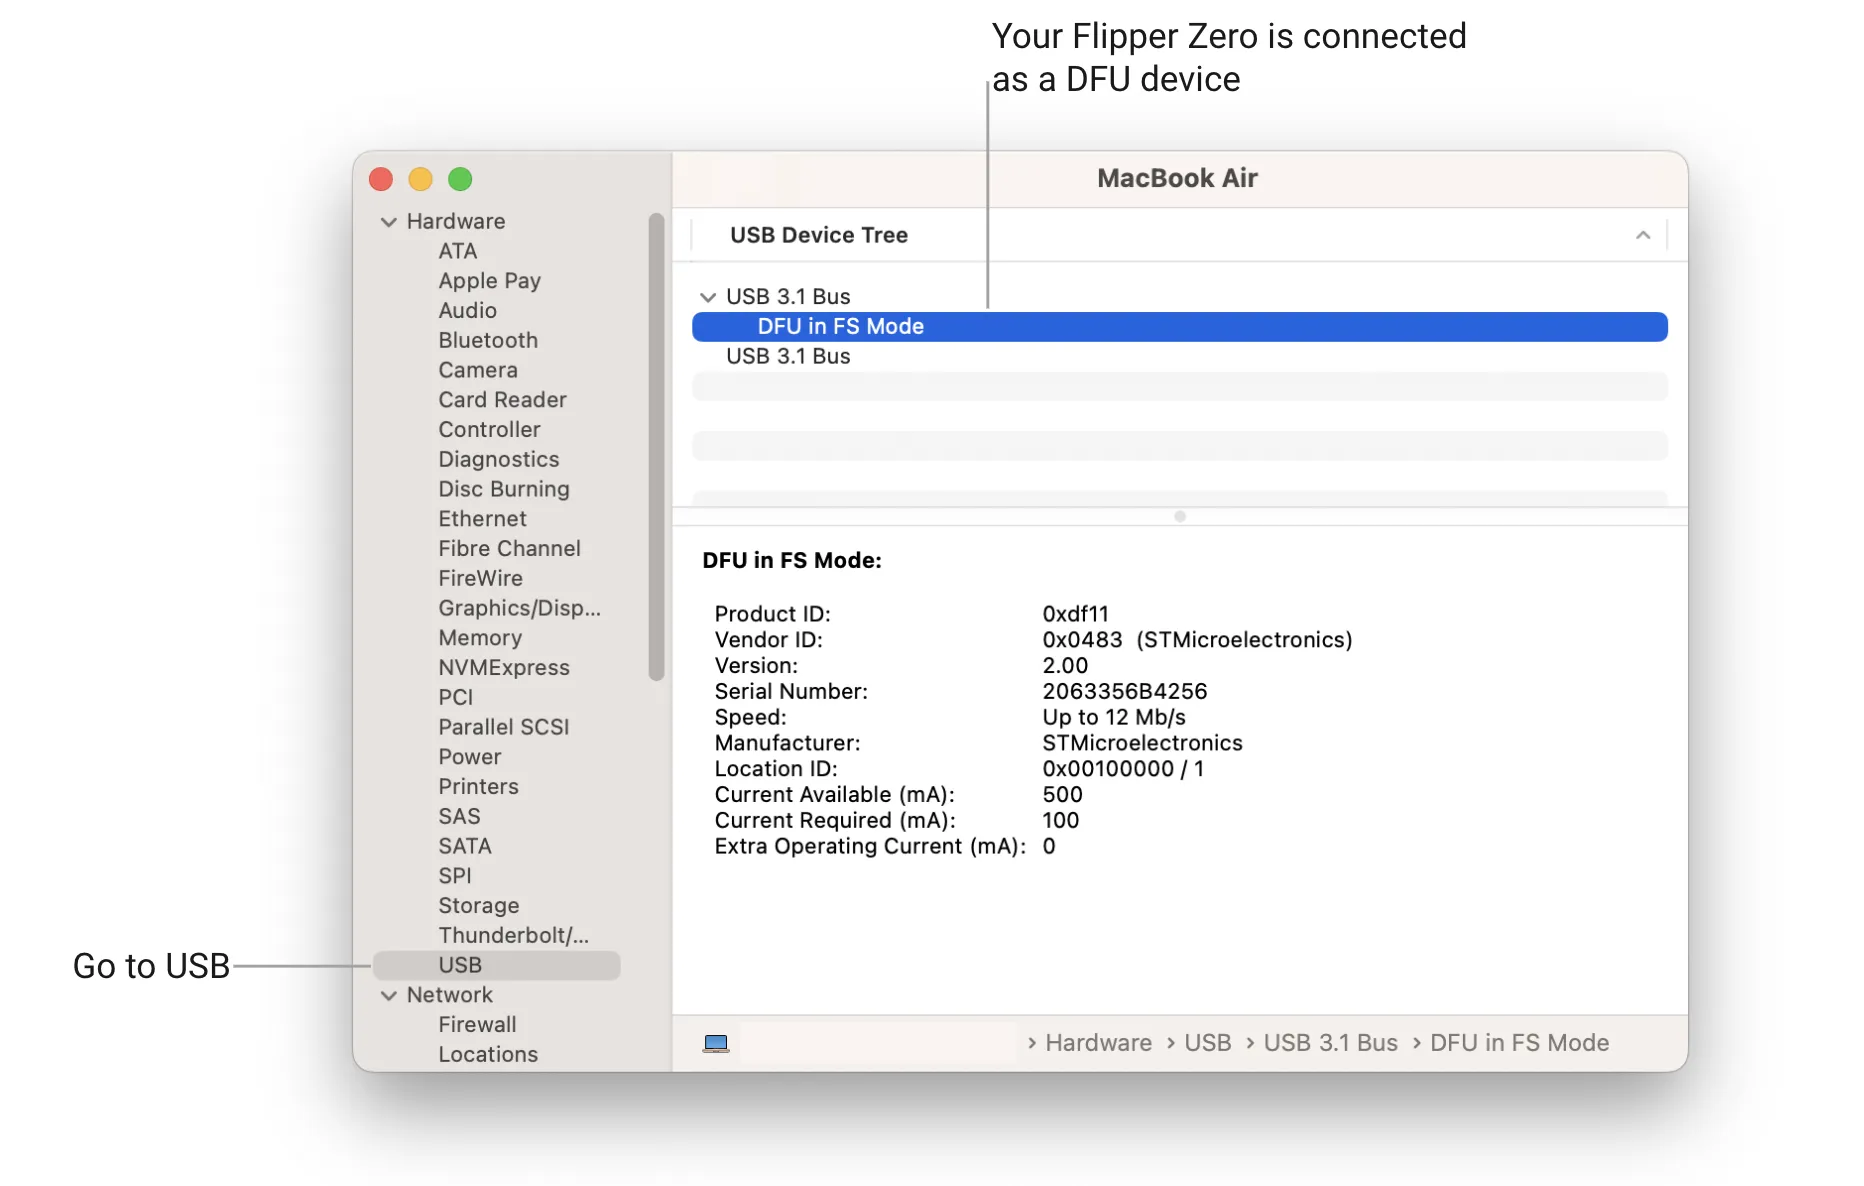Close the System Information window
Screen dimensions: 1864x1186
[381, 180]
